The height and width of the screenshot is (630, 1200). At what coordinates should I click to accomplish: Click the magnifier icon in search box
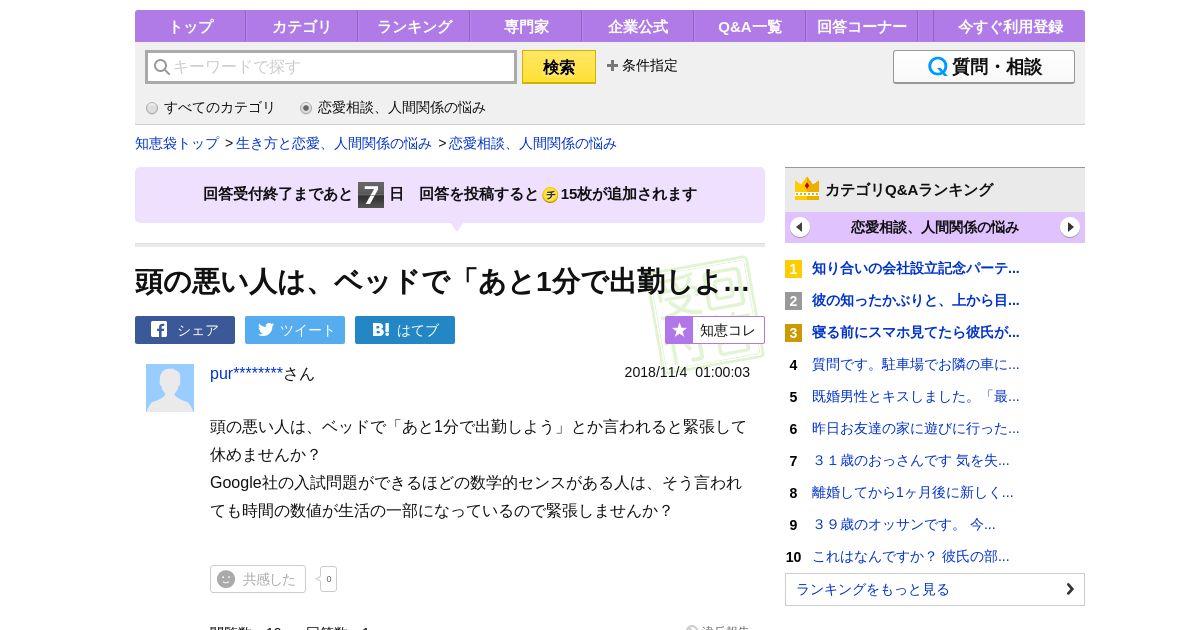pyautogui.click(x=161, y=67)
